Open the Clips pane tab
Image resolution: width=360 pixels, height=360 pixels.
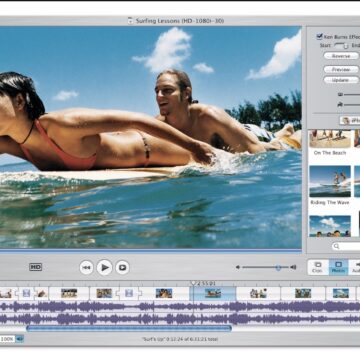click(x=318, y=267)
